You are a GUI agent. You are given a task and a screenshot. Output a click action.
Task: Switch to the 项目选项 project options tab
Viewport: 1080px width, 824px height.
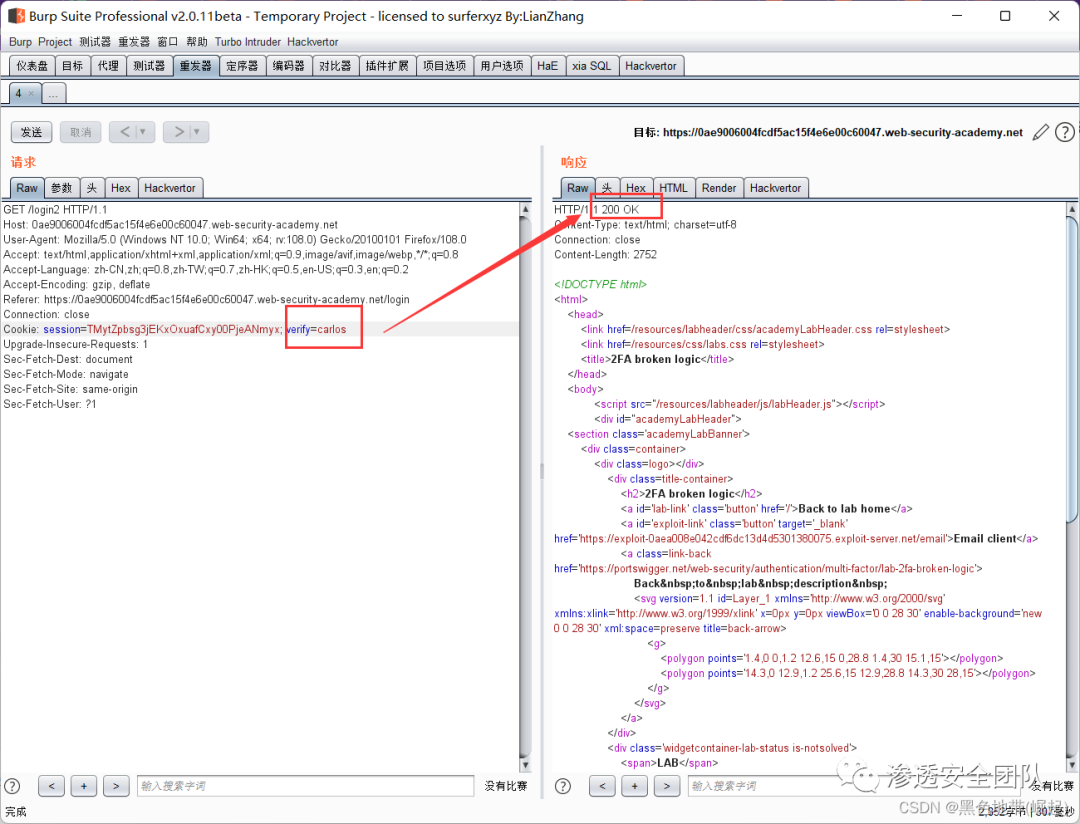pyautogui.click(x=445, y=66)
